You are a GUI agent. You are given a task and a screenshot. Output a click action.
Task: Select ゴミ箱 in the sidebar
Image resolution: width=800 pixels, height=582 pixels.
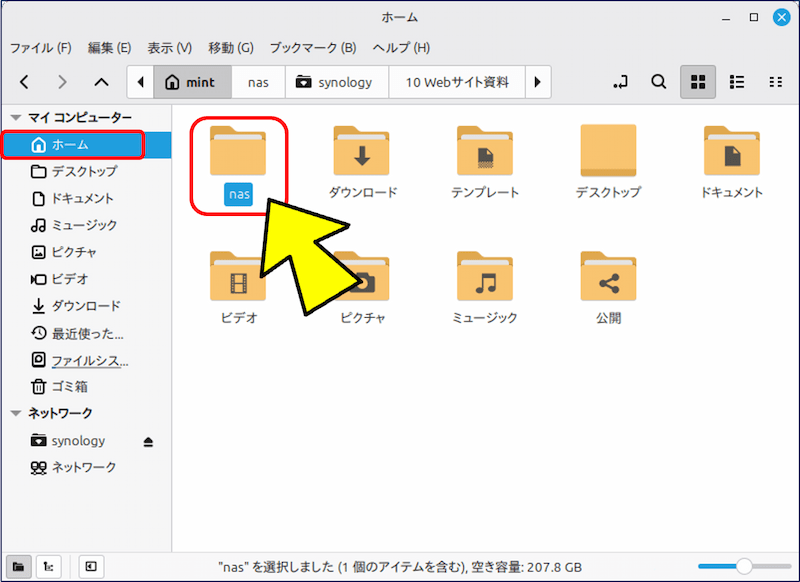click(69, 386)
